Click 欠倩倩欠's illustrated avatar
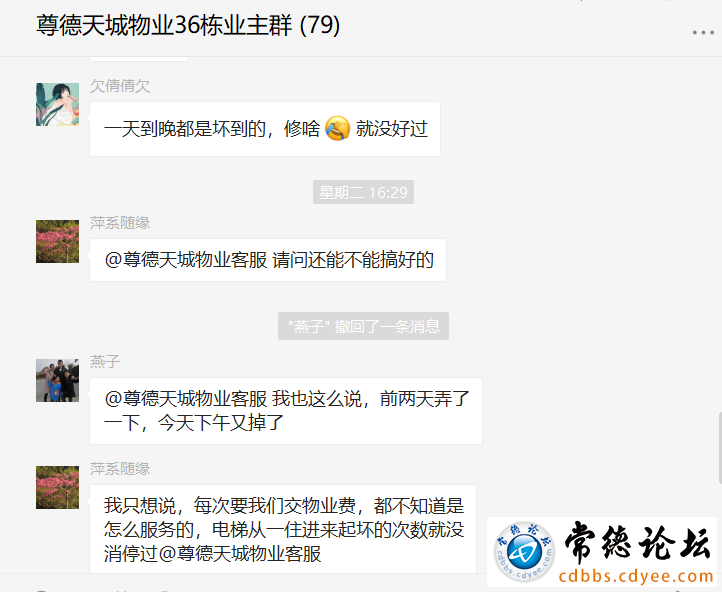This screenshot has height=592, width=722. pos(58,104)
